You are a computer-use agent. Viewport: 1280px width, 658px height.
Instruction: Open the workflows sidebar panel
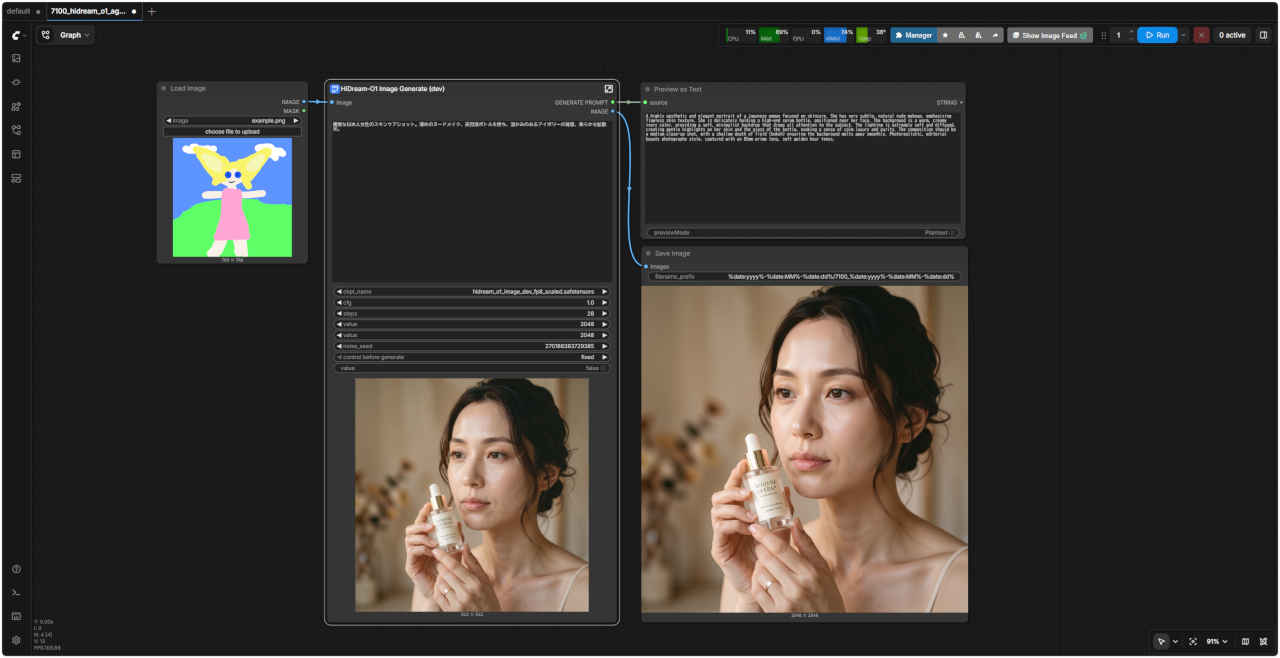(x=16, y=130)
